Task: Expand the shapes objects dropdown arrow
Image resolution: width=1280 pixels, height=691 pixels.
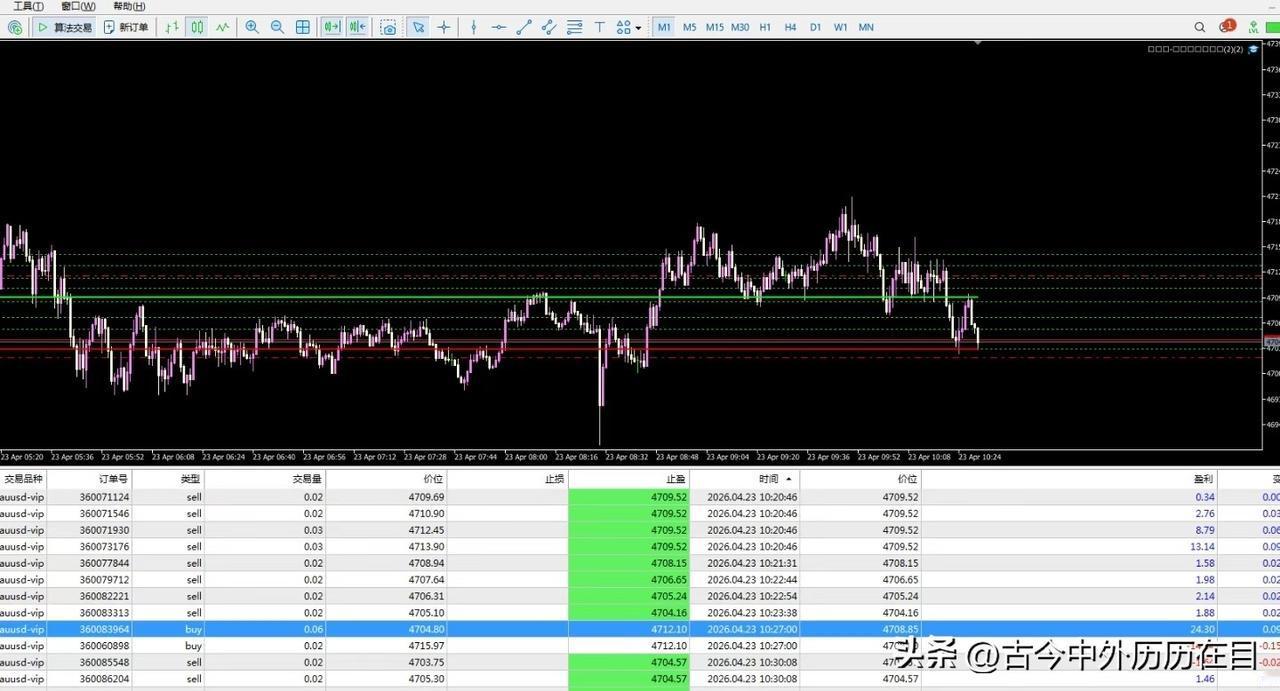Action: pyautogui.click(x=638, y=28)
